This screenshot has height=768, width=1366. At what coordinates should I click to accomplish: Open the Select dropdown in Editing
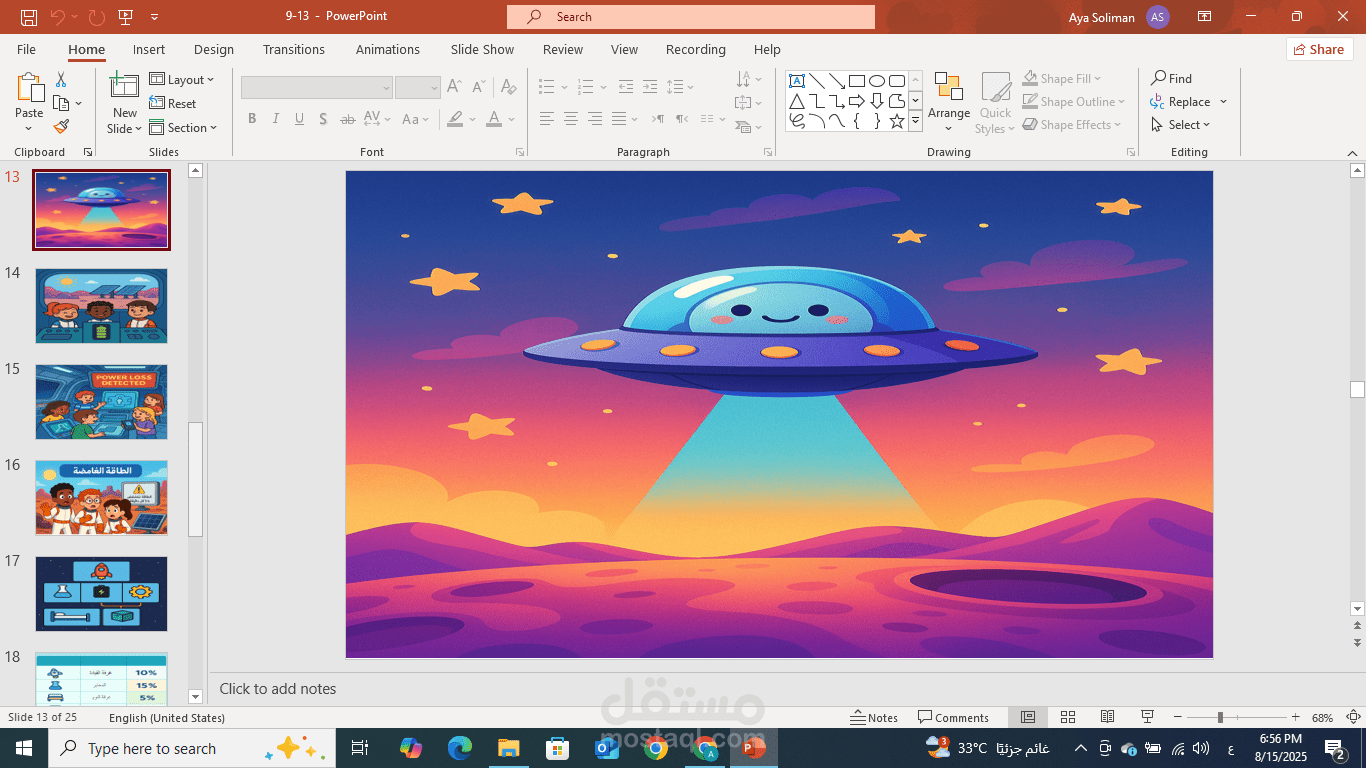(x=1180, y=125)
